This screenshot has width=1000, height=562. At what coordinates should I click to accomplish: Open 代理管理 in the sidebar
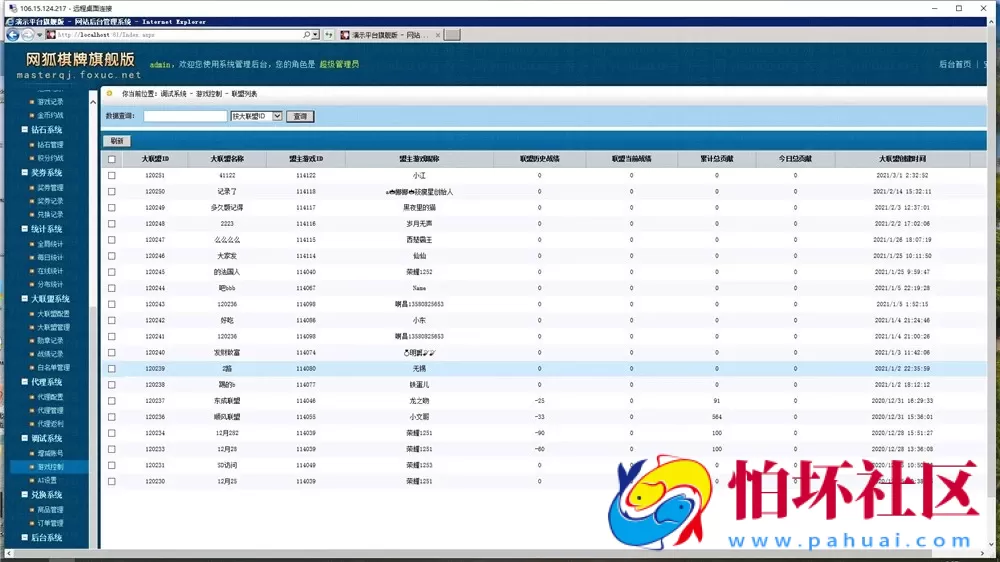(50, 410)
